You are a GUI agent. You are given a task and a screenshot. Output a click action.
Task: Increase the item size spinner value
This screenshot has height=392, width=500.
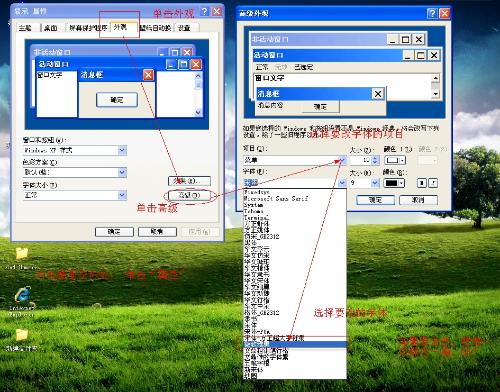pos(376,158)
